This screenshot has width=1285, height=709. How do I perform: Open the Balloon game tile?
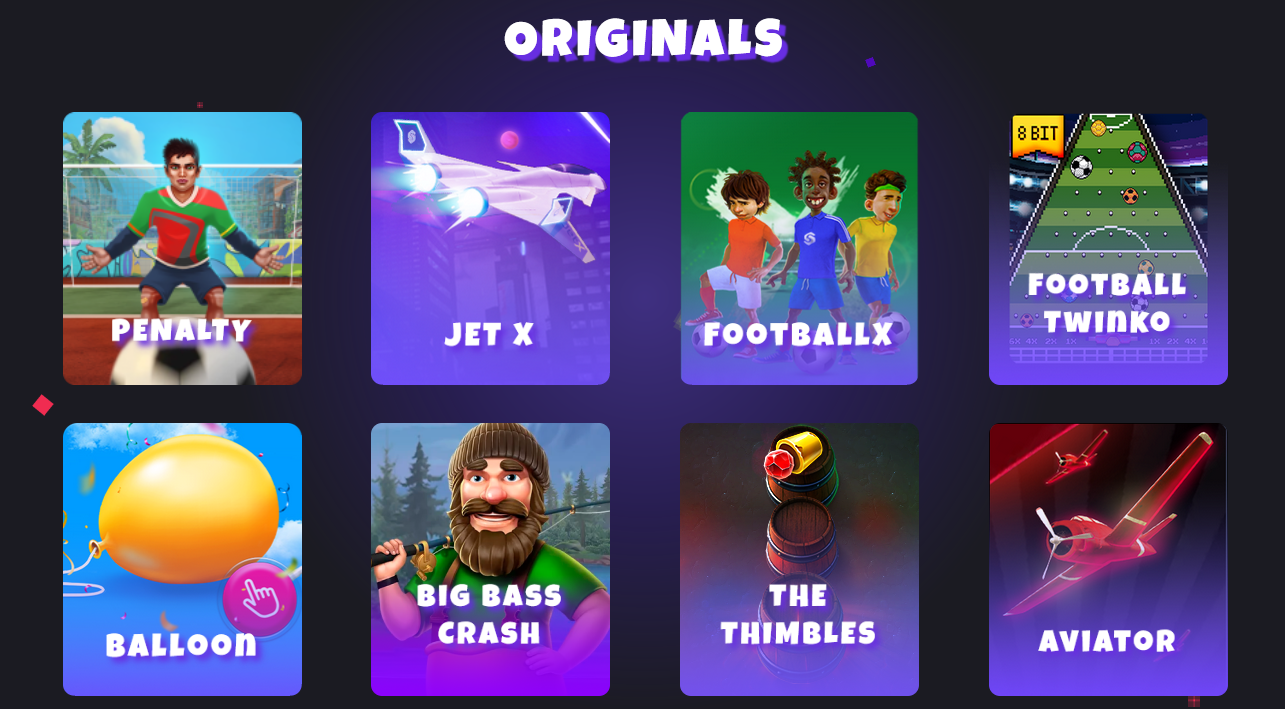pos(182,559)
